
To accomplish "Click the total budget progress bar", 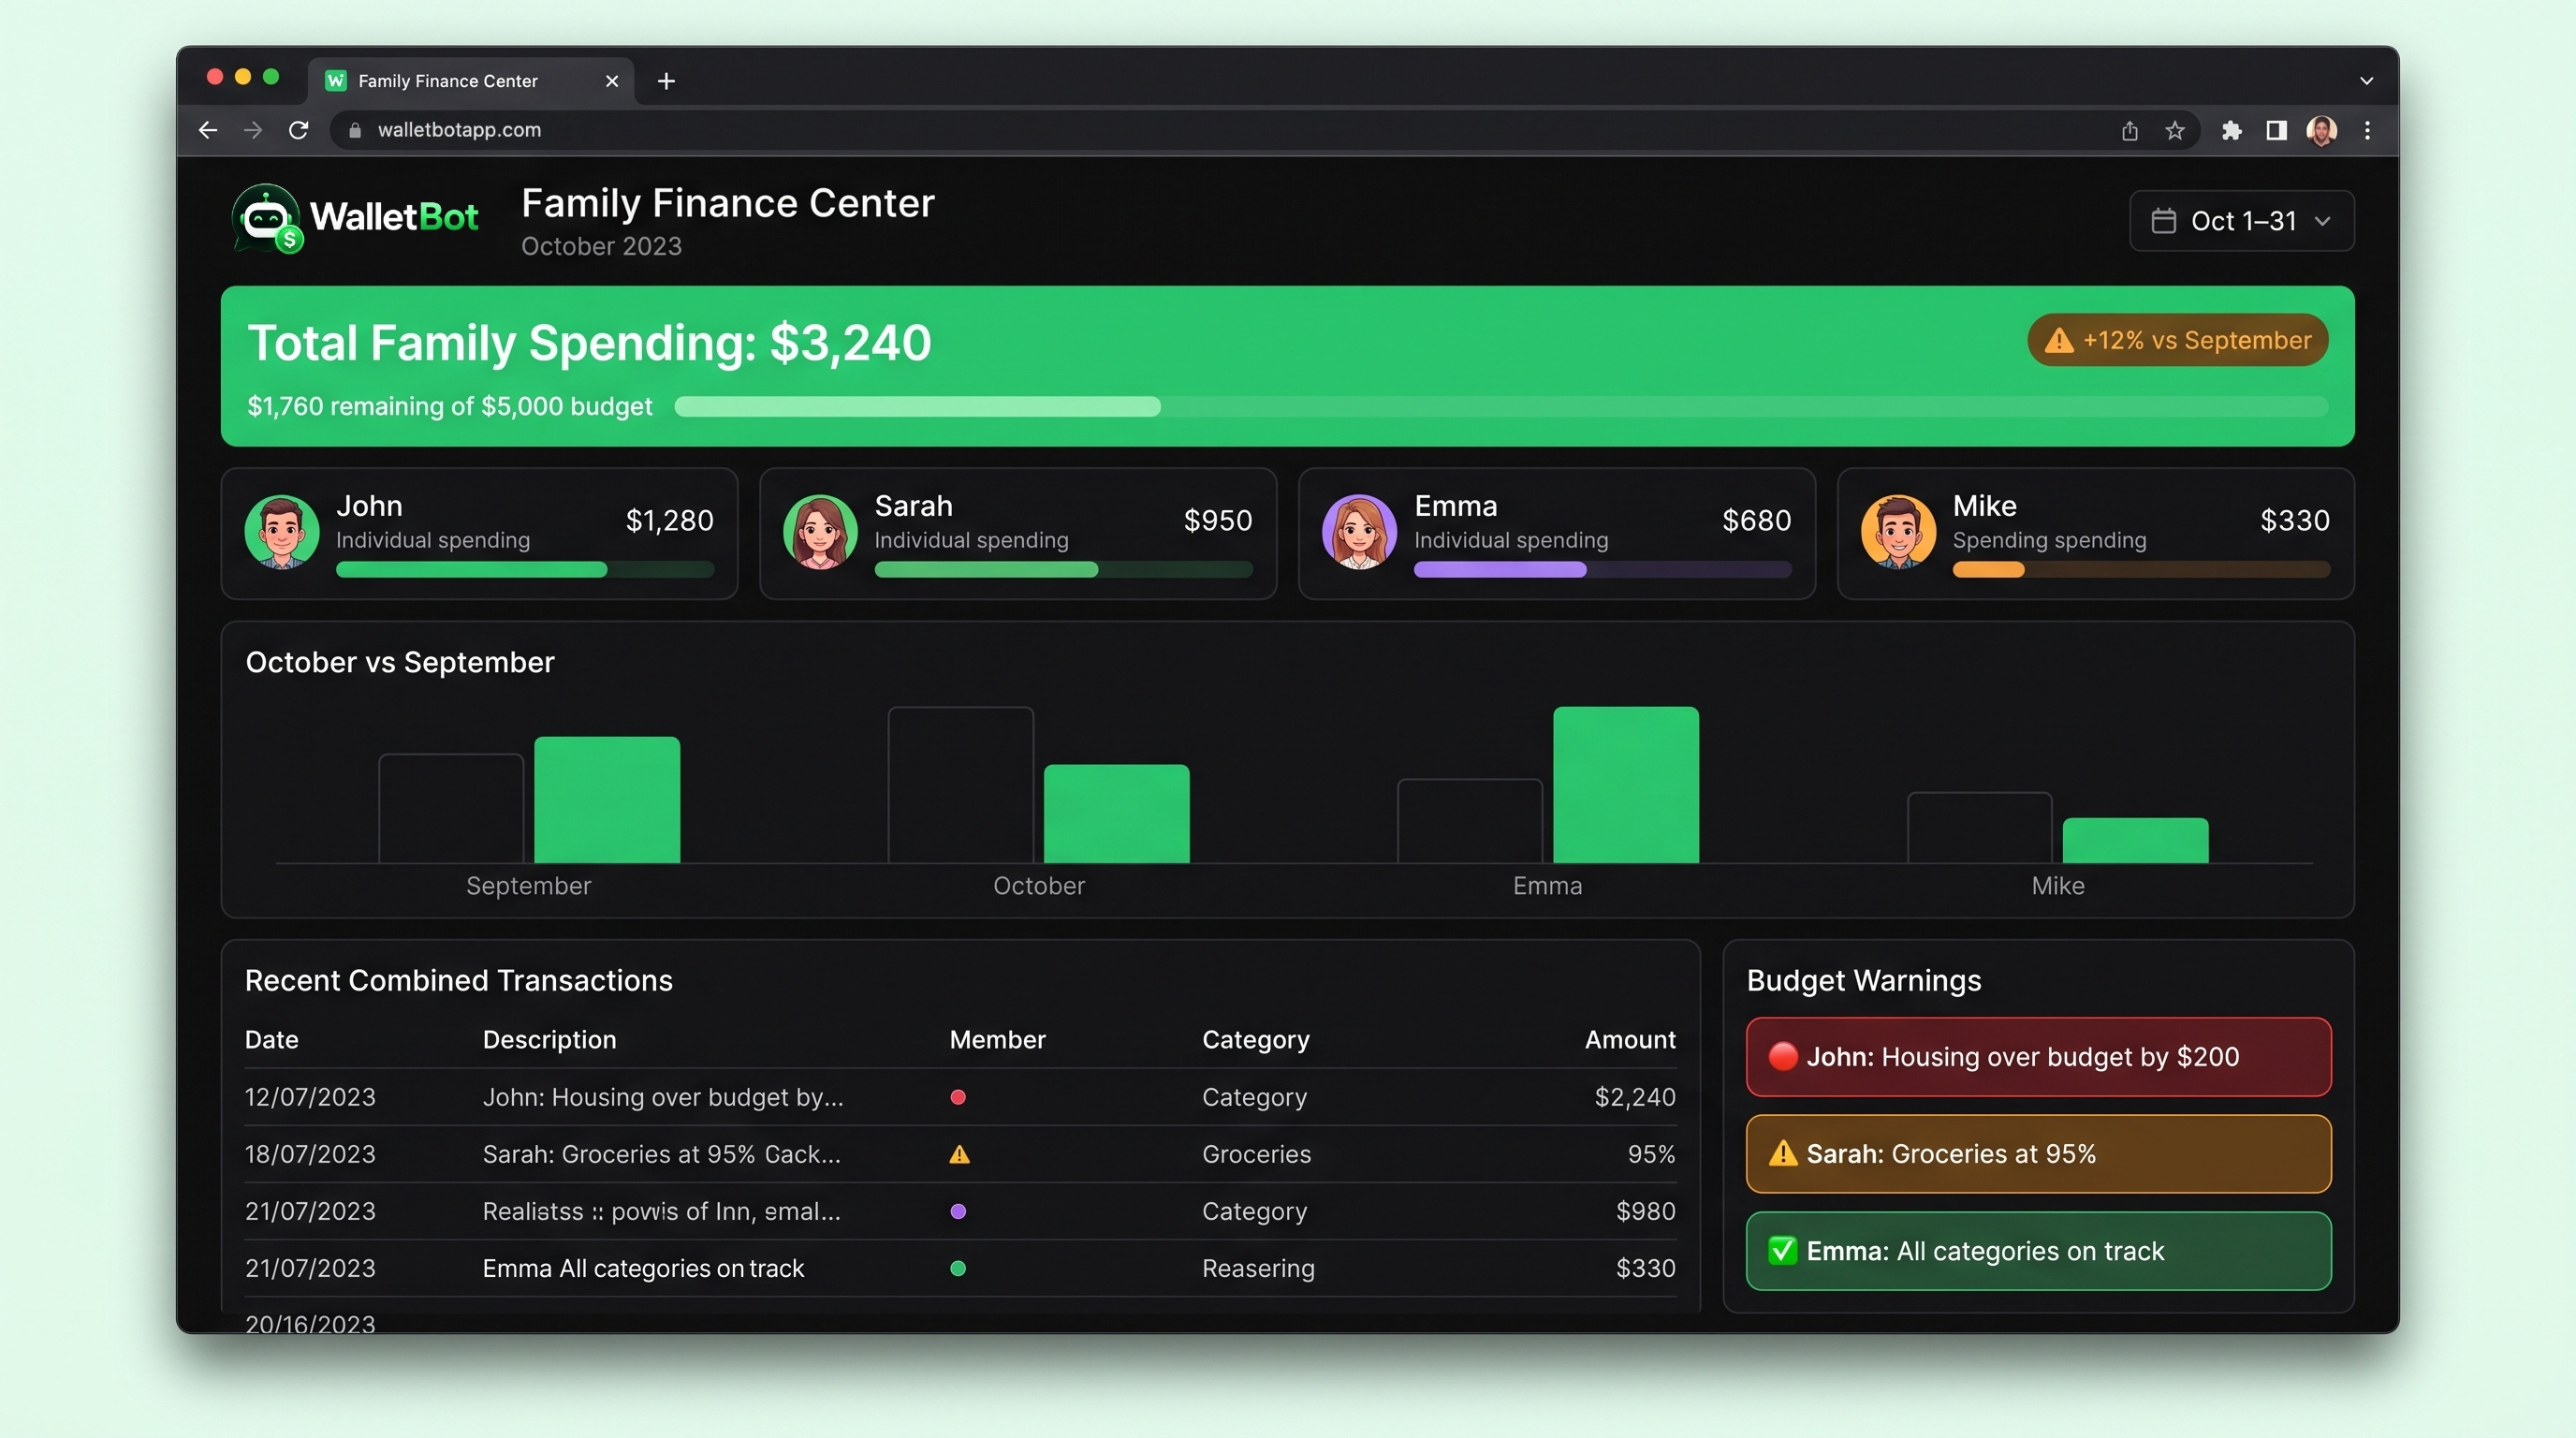I will (1501, 406).
